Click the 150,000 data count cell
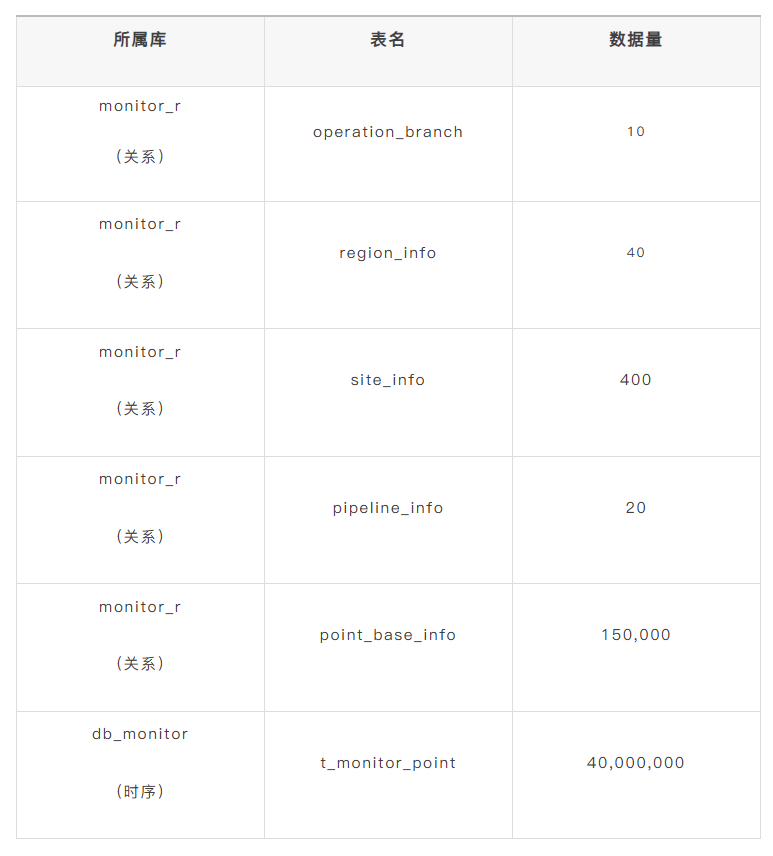This screenshot has height=856, width=773. 636,635
